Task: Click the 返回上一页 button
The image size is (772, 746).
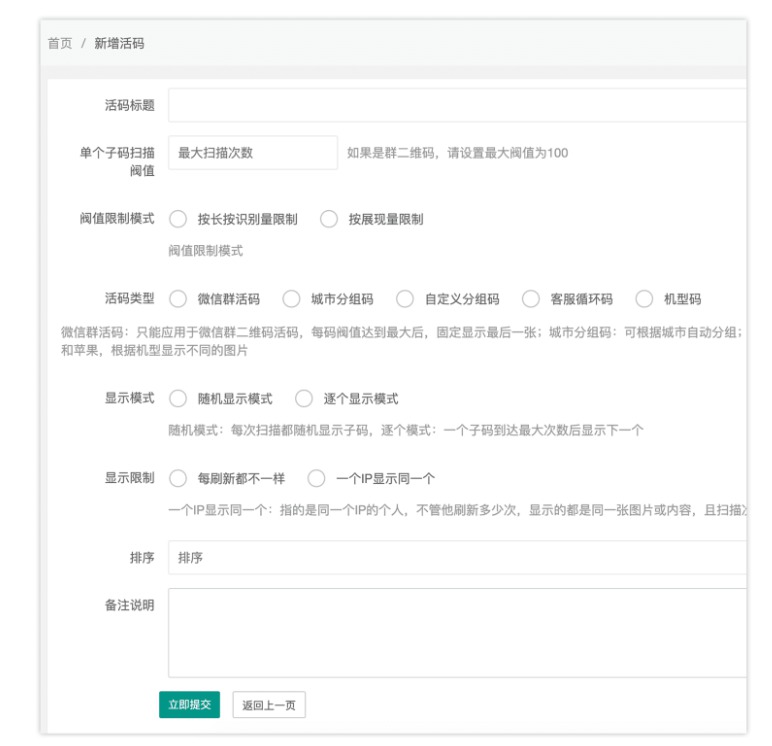Action: pyautogui.click(x=268, y=705)
